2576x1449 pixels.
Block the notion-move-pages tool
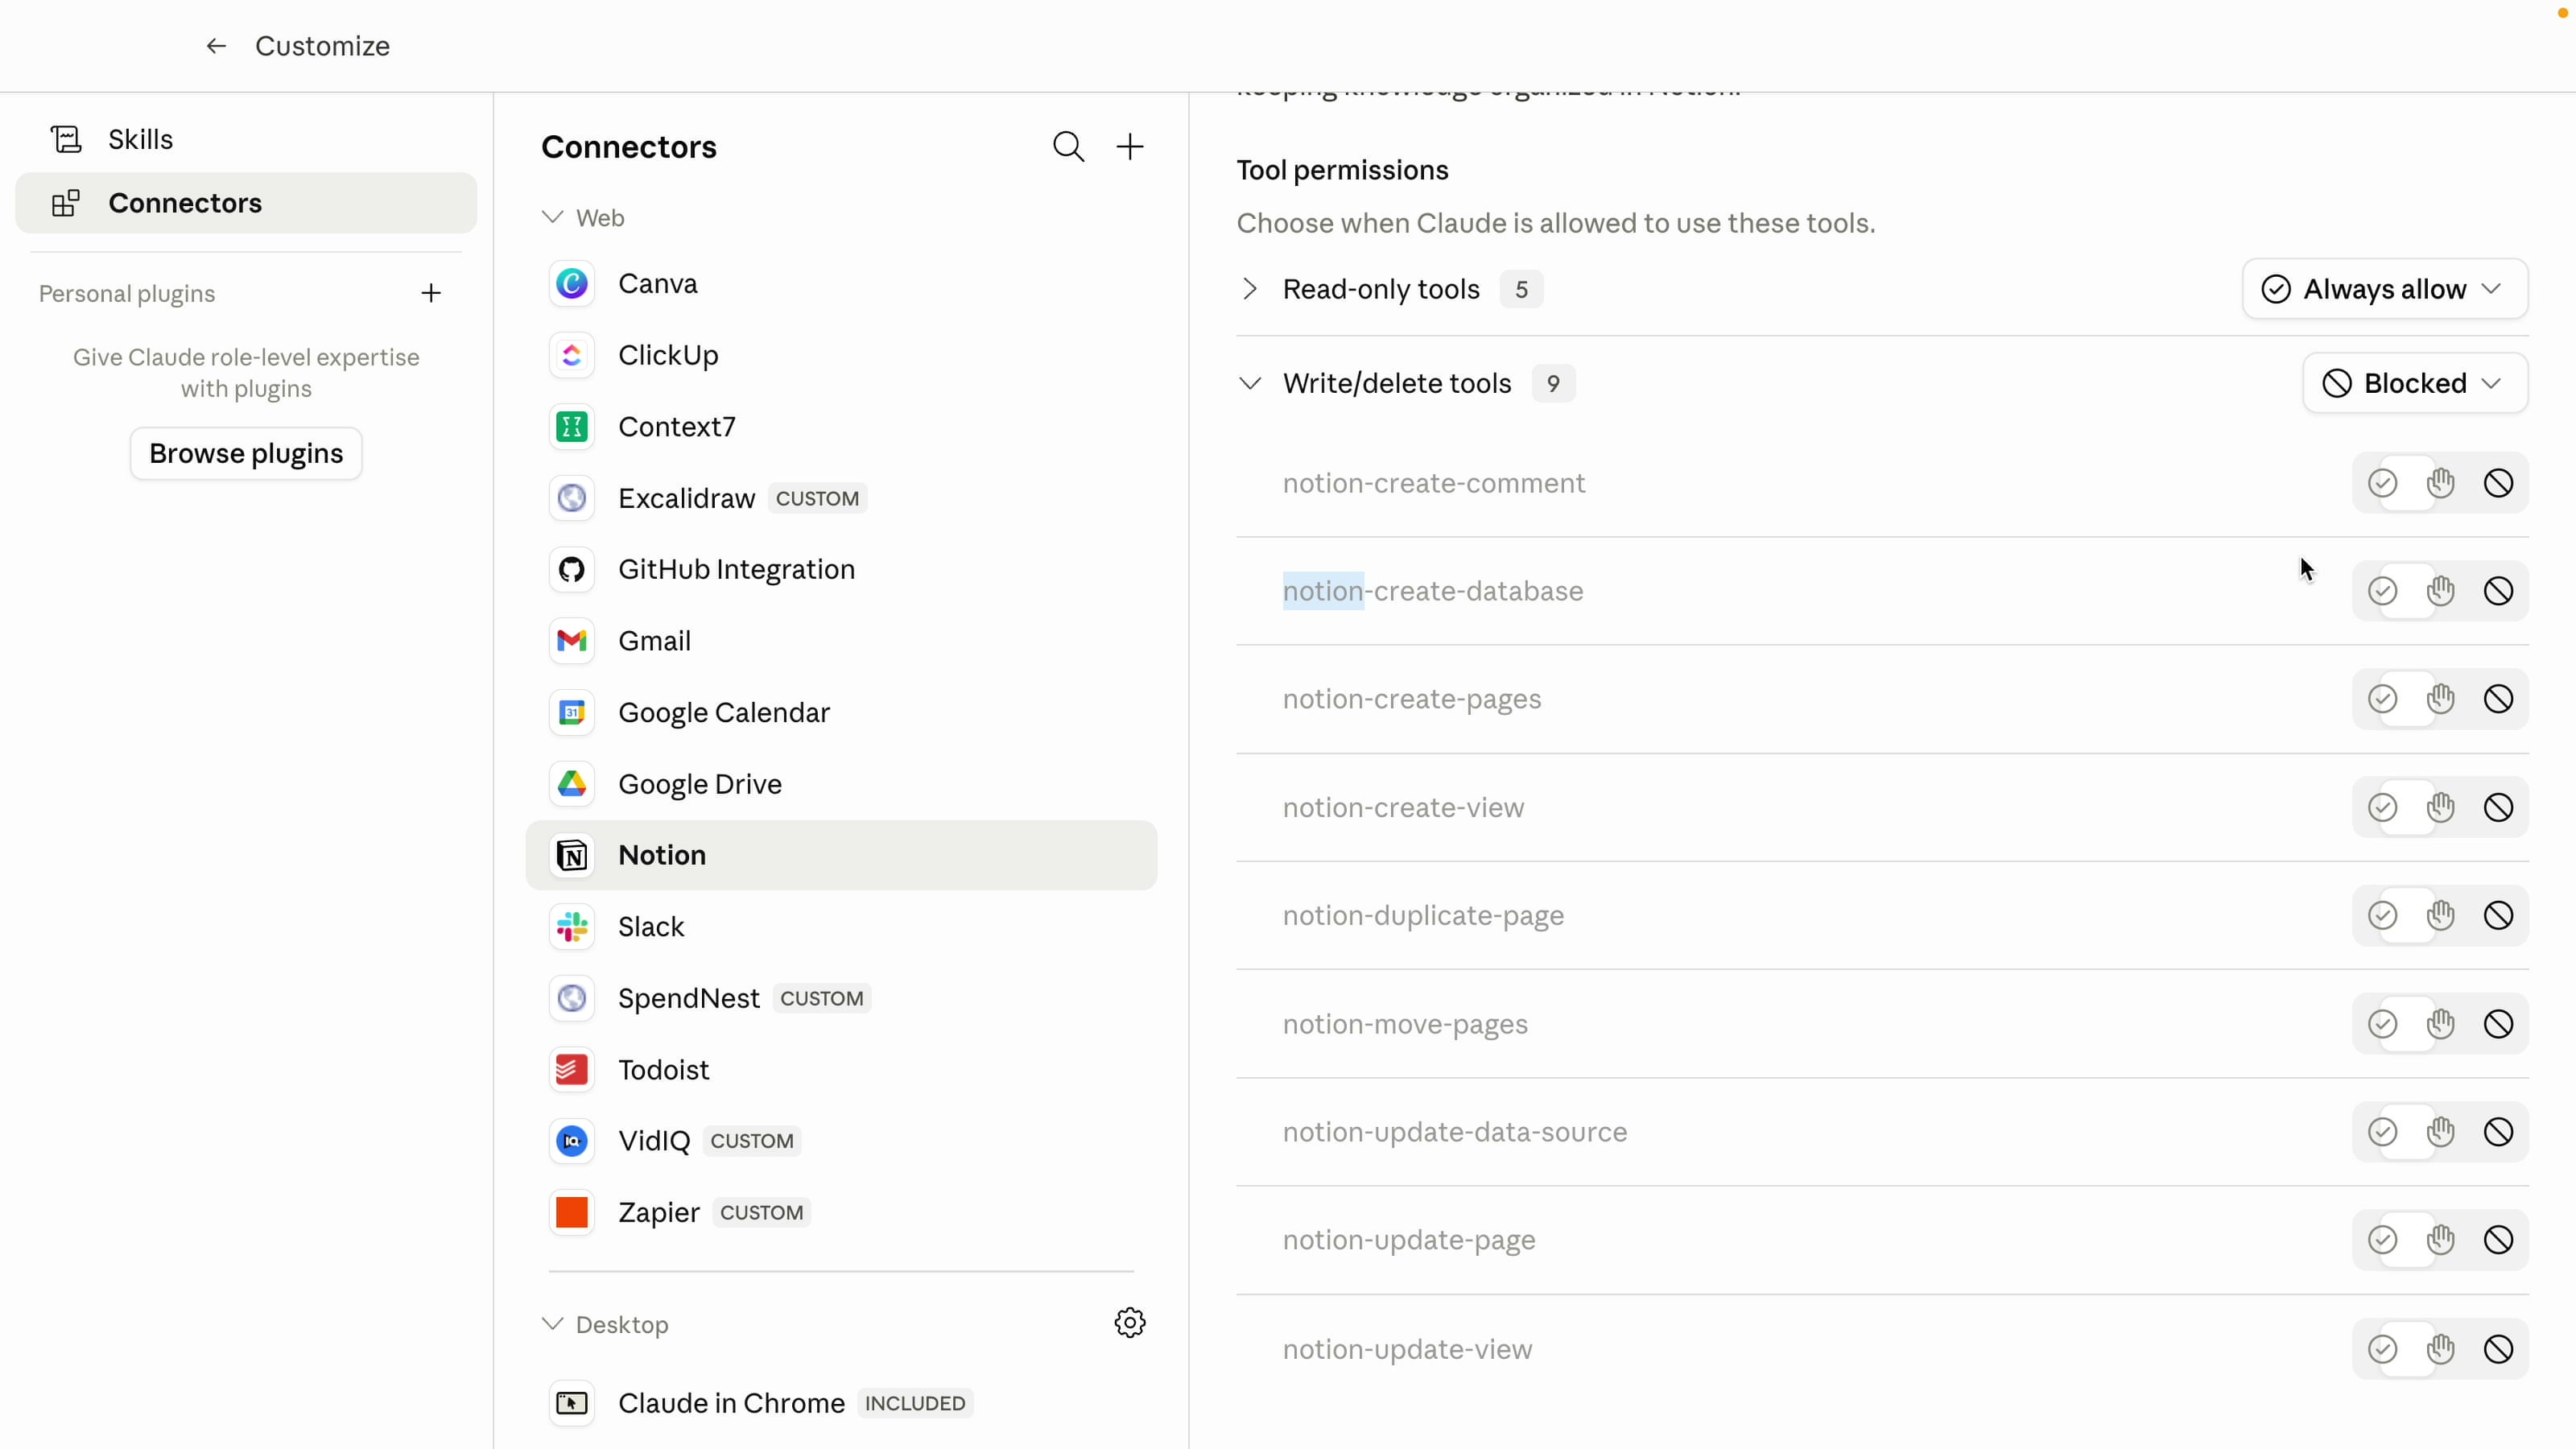[x=2498, y=1024]
